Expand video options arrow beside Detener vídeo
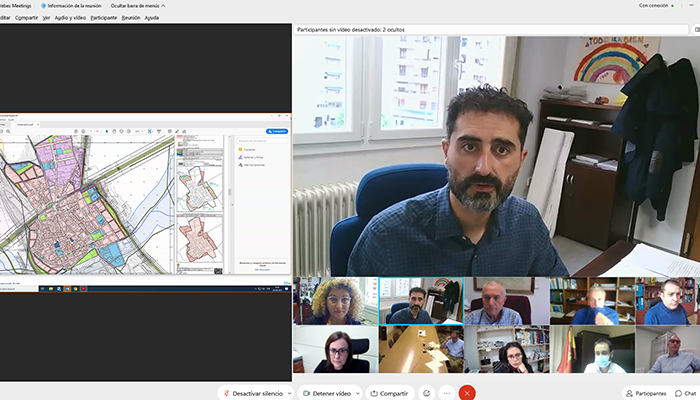This screenshot has height=400, width=700. click(x=357, y=393)
